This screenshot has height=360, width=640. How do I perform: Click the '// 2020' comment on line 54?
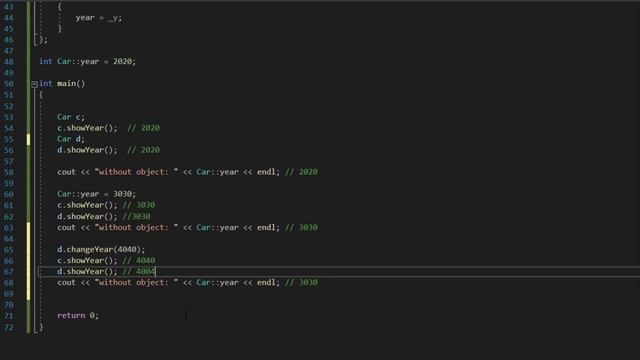(x=143, y=128)
